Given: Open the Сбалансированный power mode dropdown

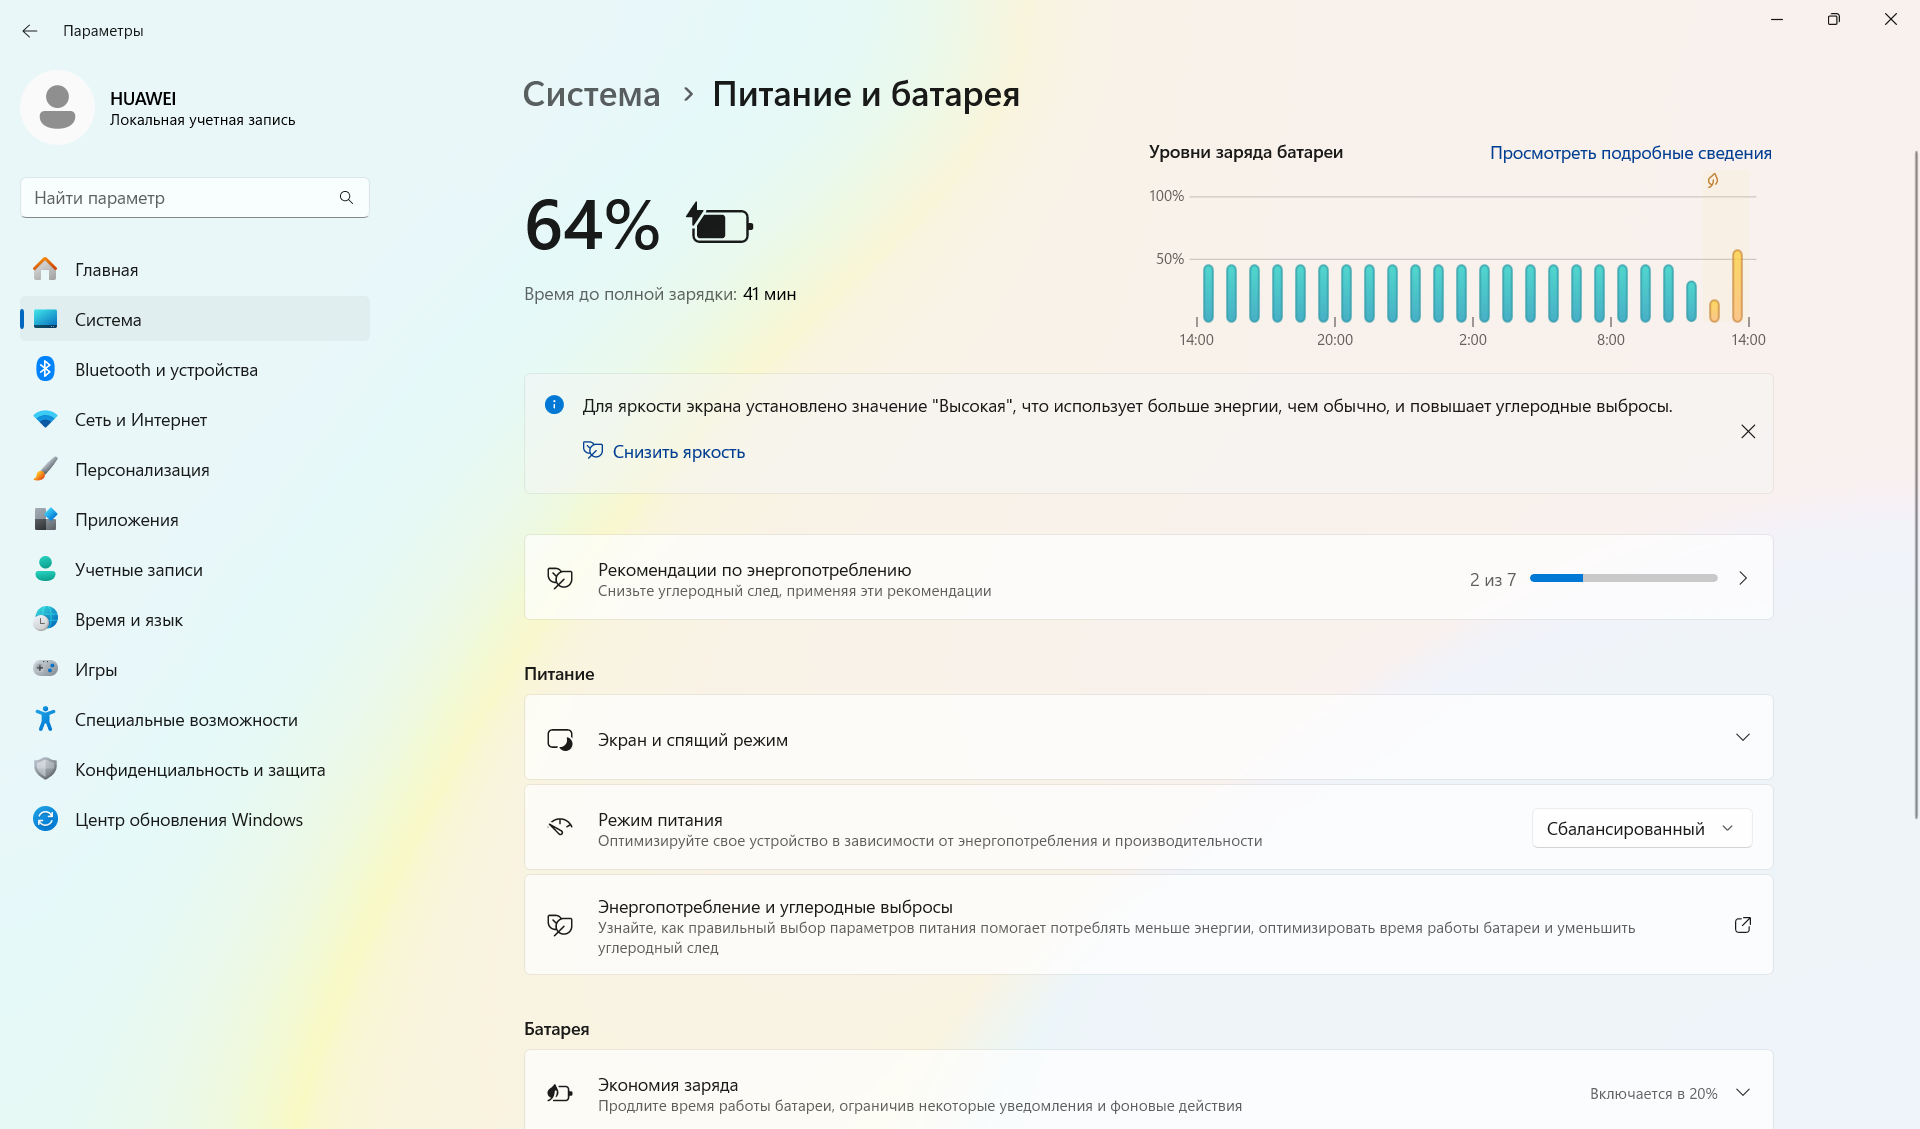Looking at the screenshot, I should 1642,828.
